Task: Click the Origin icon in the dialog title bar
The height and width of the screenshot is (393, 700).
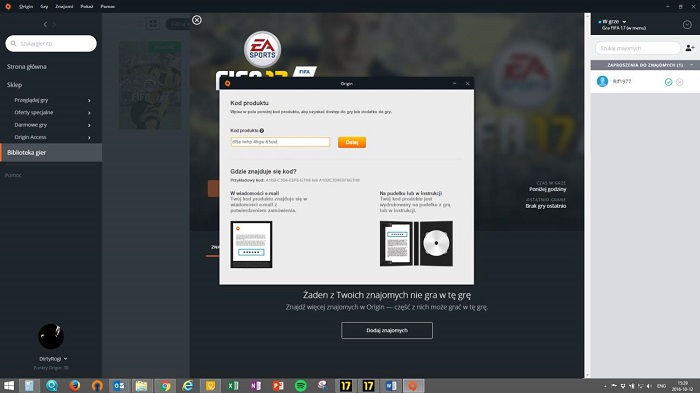Action: [228, 84]
